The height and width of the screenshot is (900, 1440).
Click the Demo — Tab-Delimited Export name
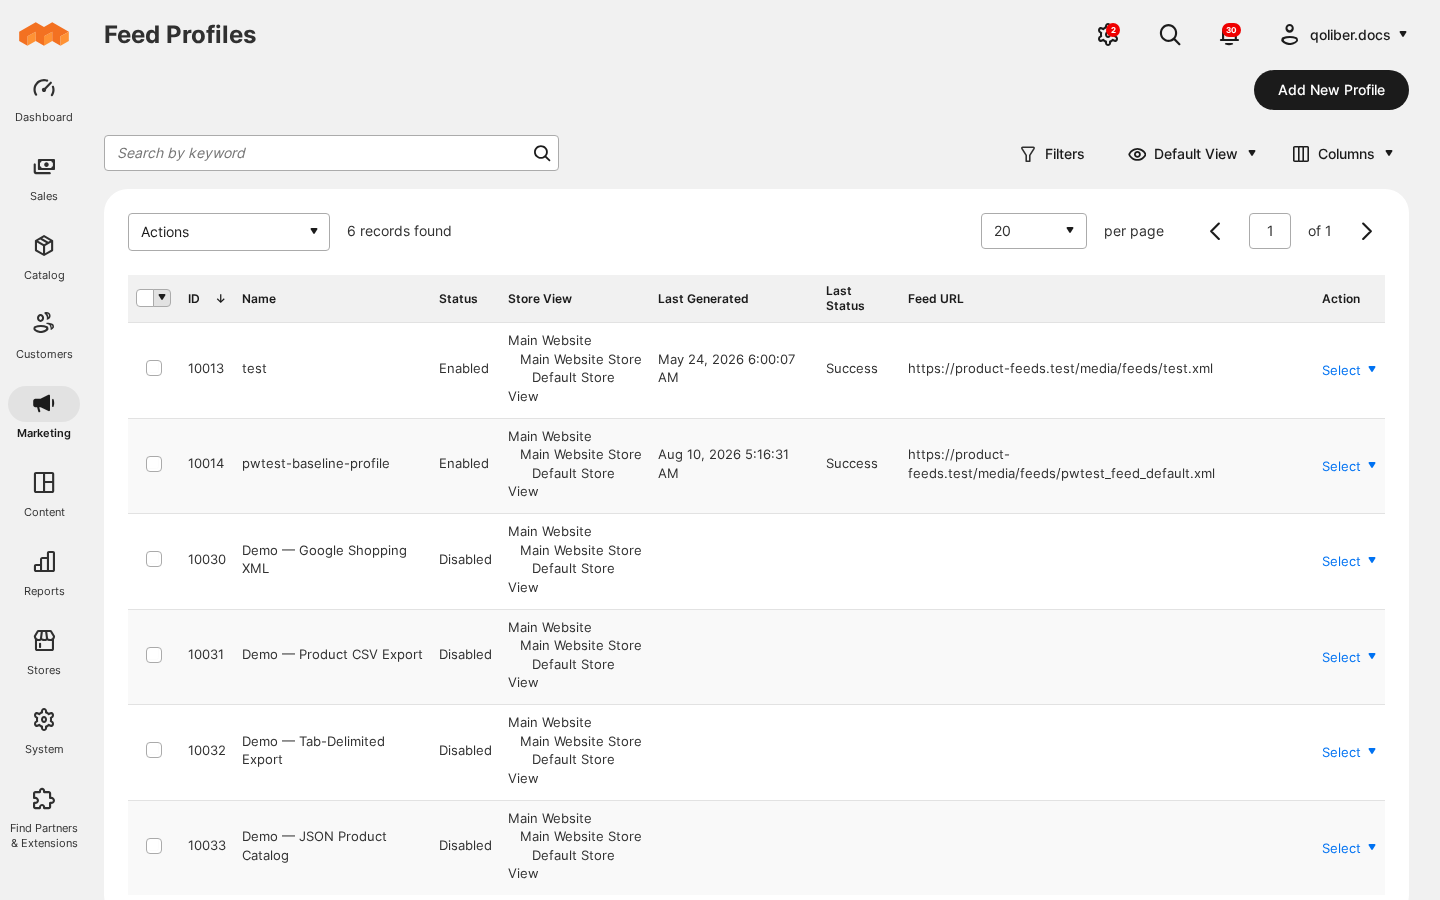(x=313, y=750)
